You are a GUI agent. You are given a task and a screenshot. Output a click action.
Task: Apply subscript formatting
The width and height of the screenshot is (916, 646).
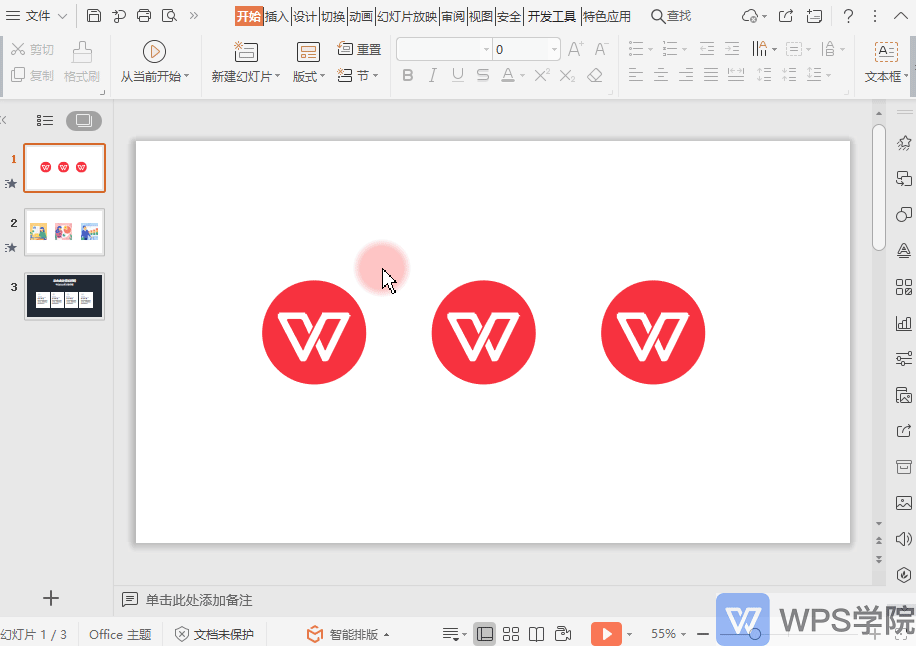(567, 75)
